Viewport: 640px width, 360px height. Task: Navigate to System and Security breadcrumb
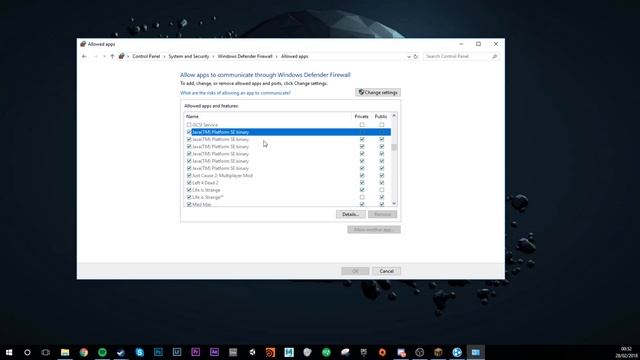[189, 56]
